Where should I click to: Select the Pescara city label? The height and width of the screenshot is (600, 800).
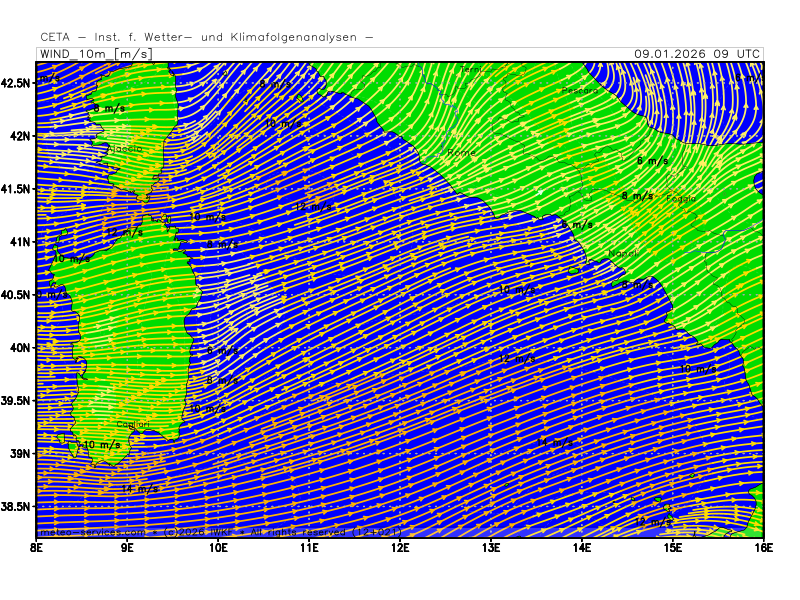pyautogui.click(x=579, y=91)
